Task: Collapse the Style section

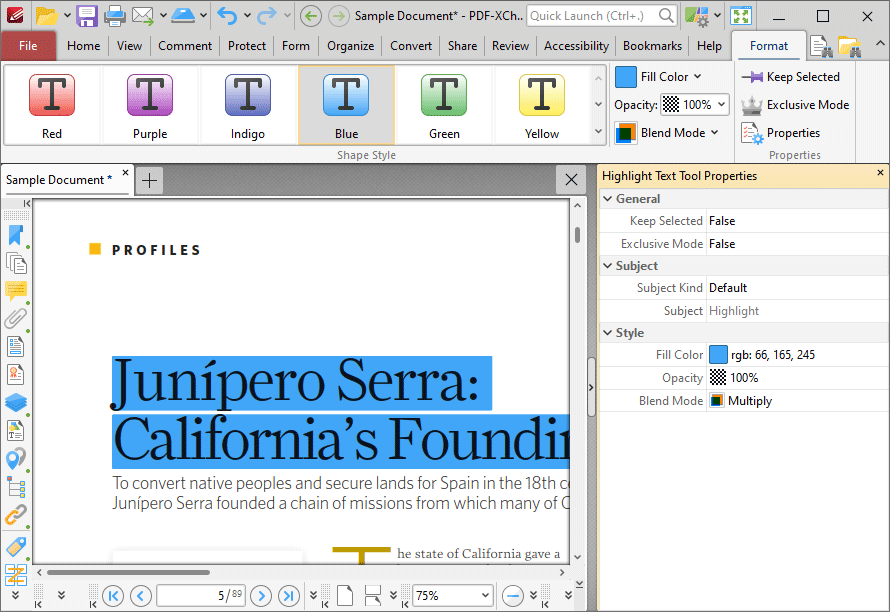Action: [x=608, y=333]
